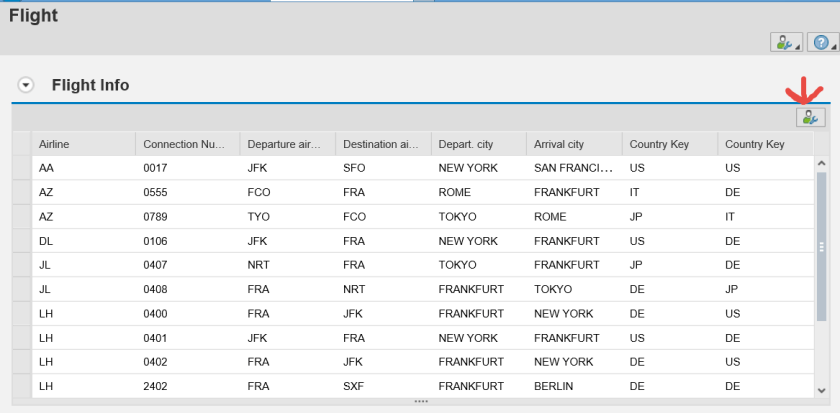Open the table personalization settings icon
The image size is (840, 413).
pos(810,118)
